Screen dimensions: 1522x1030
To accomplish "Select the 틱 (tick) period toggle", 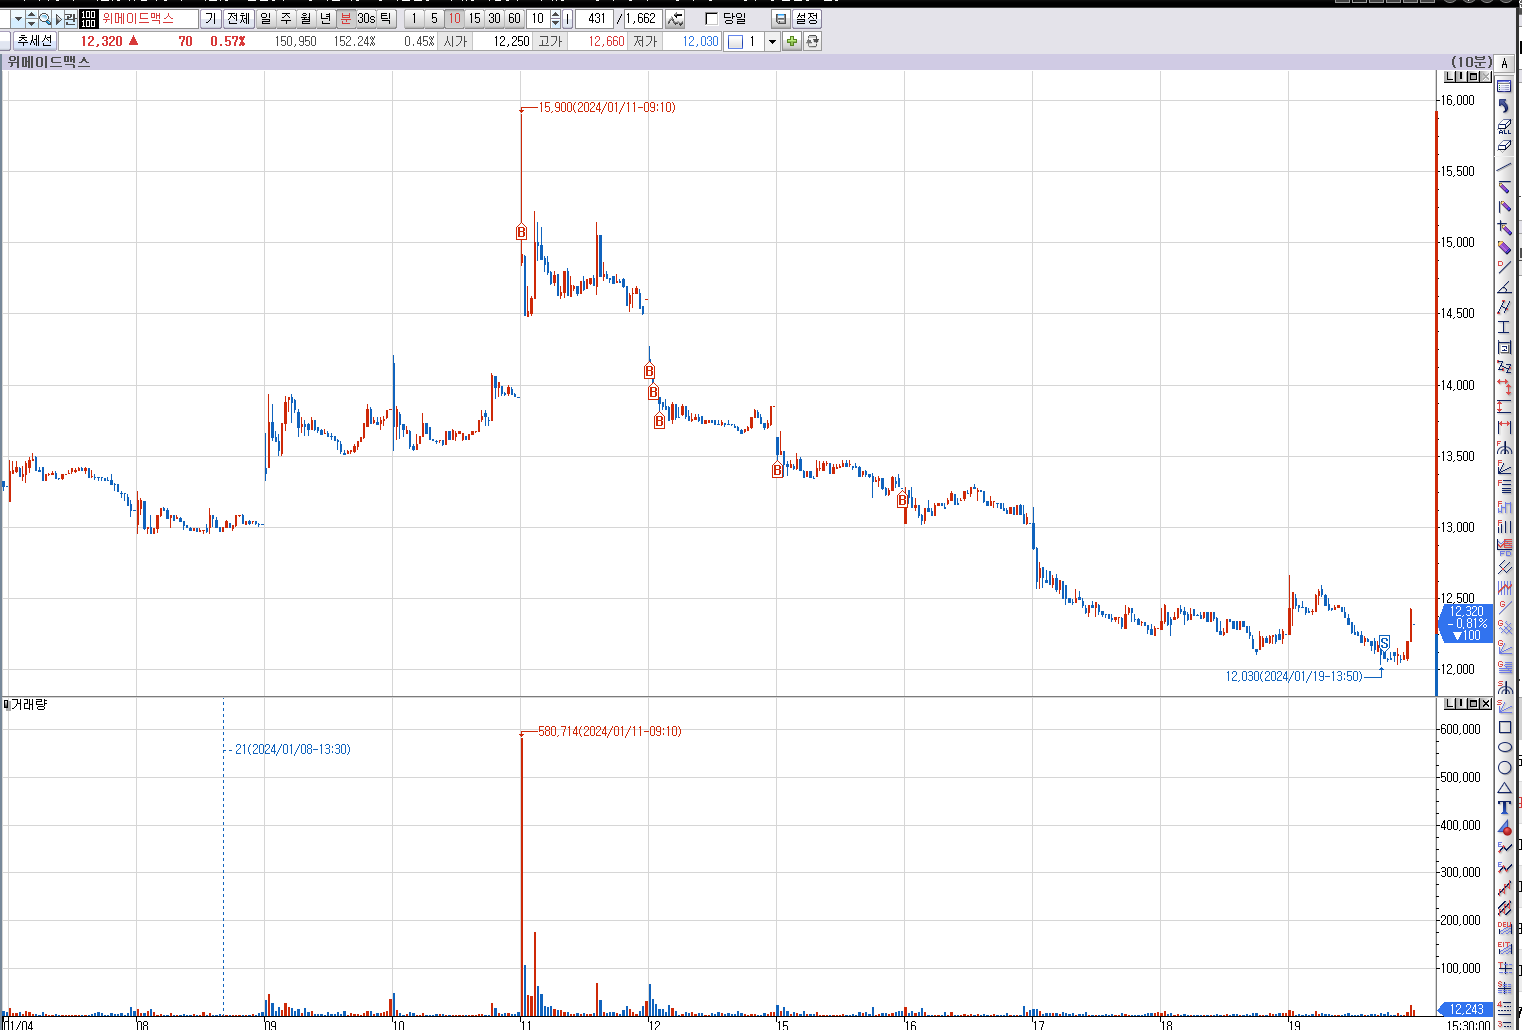I will 386,19.
